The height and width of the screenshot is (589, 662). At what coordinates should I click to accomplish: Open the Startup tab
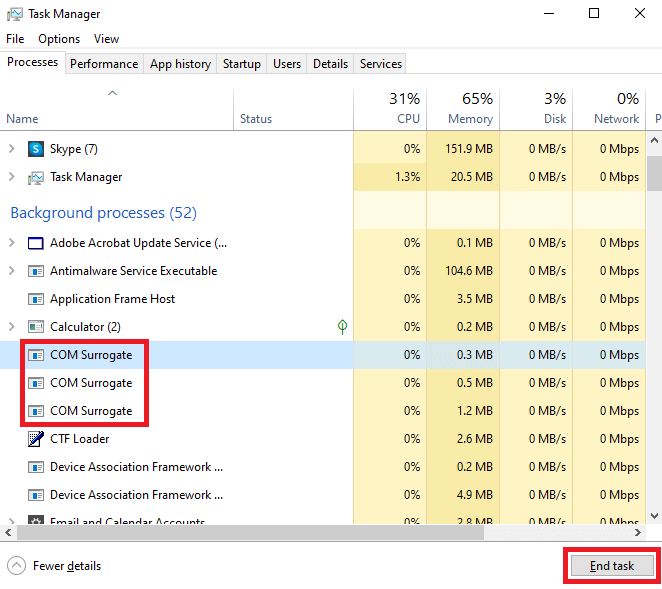242,64
